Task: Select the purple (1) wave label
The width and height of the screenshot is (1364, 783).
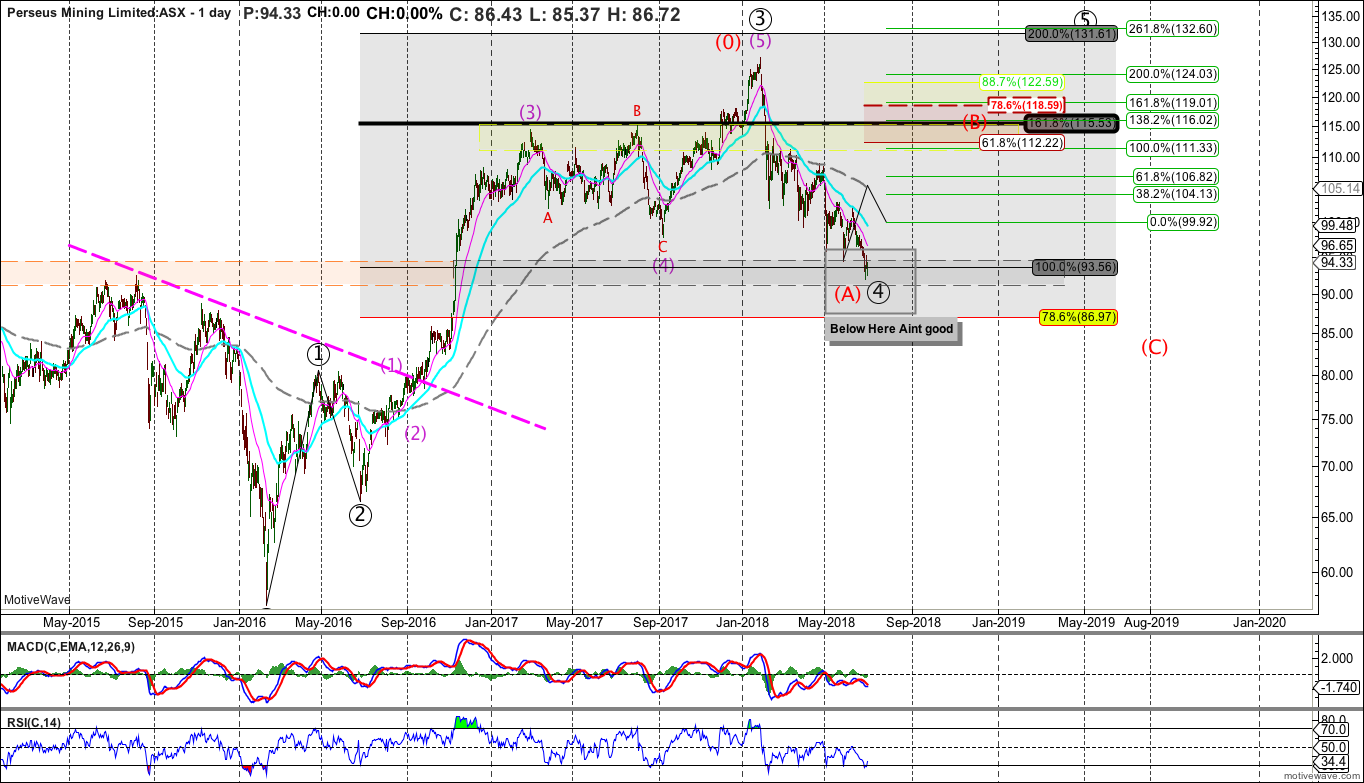Action: point(391,365)
